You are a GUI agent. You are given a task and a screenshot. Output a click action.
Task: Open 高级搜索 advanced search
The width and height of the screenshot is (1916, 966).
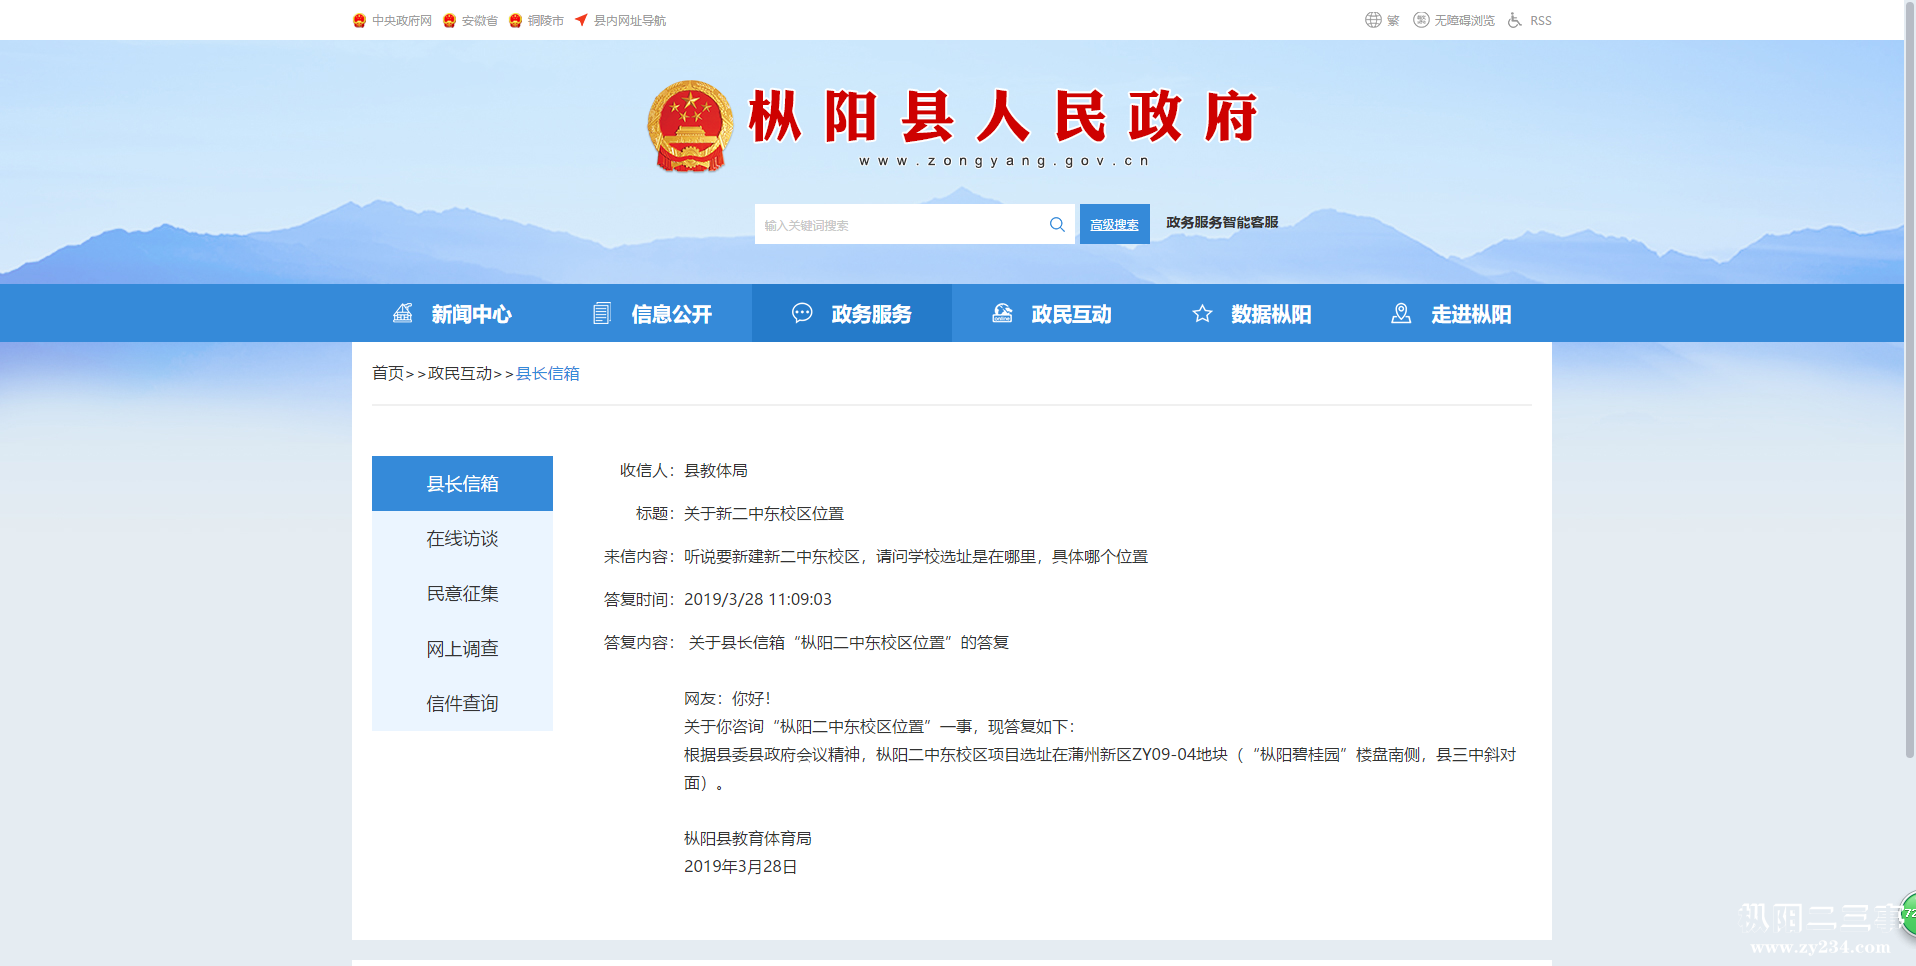click(1114, 224)
